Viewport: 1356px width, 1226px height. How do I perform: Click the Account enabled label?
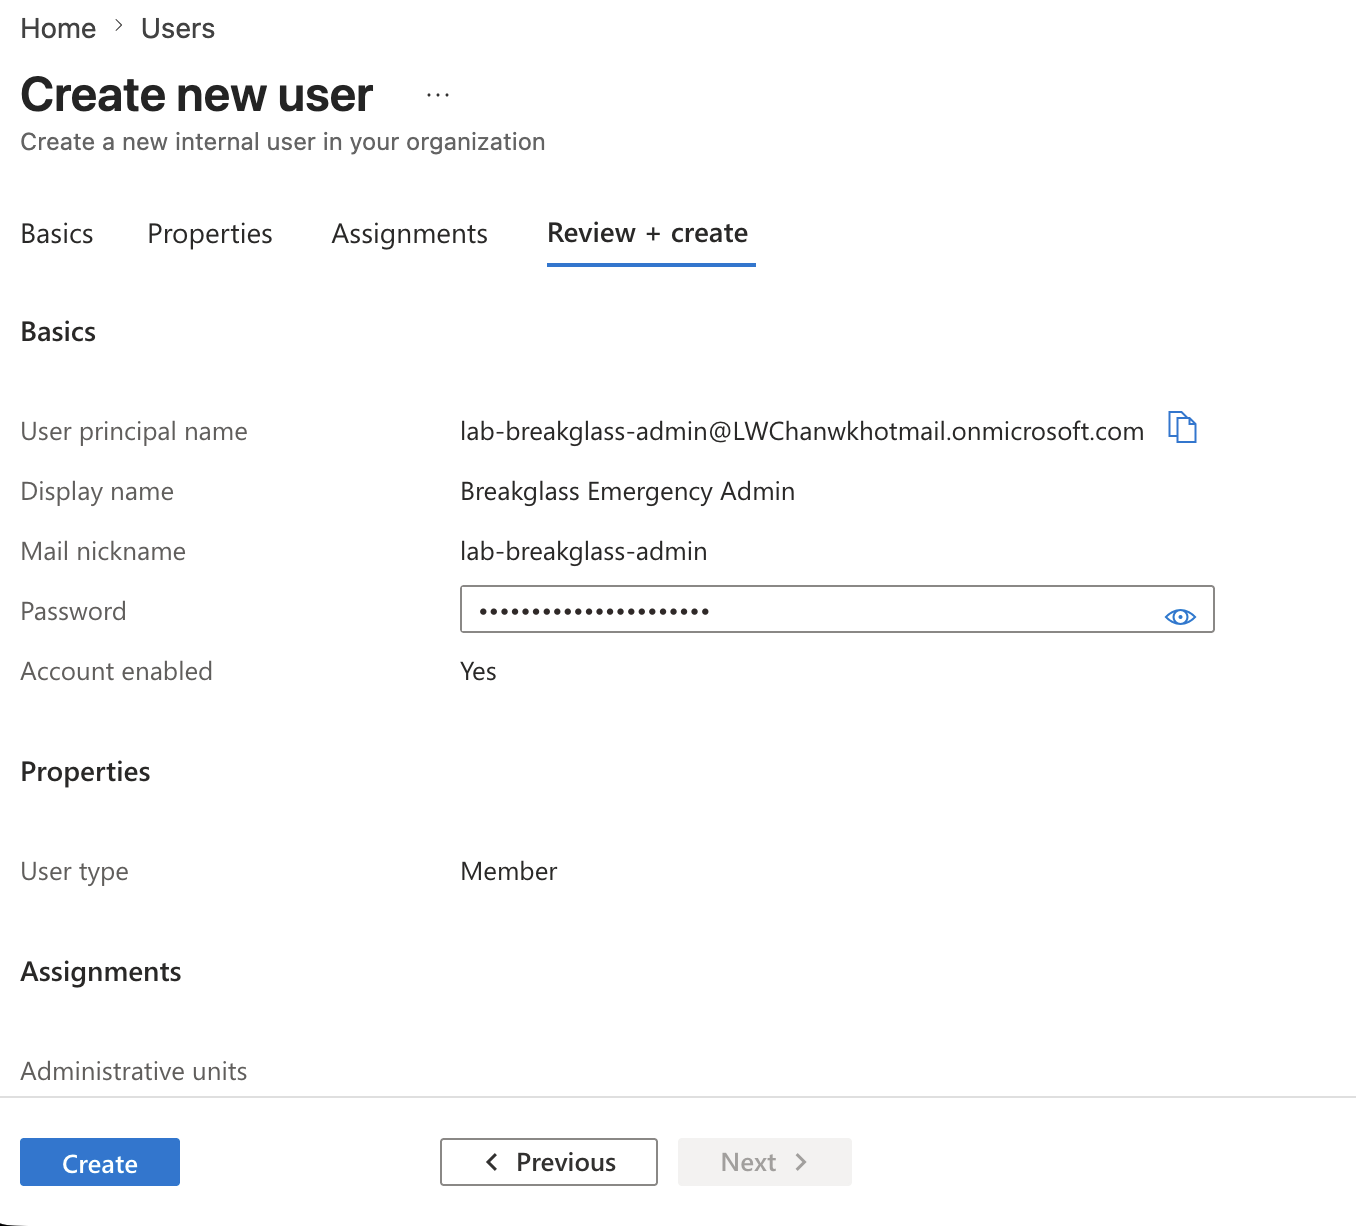(x=116, y=671)
